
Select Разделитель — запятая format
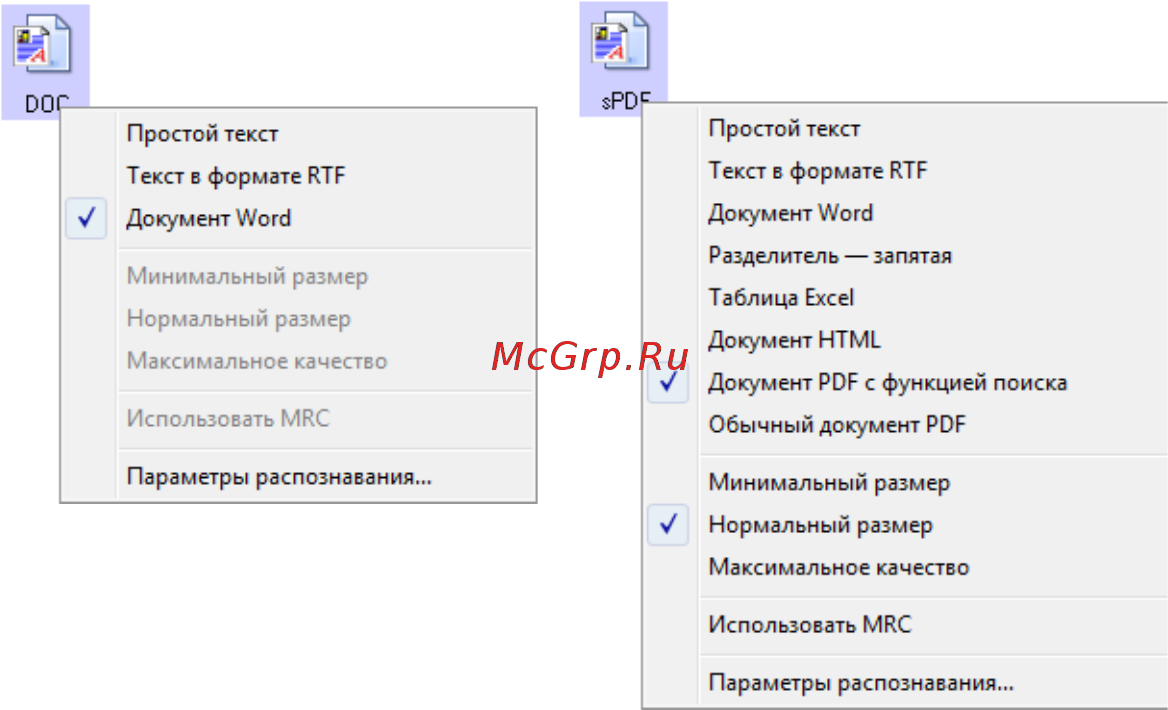(x=905, y=256)
